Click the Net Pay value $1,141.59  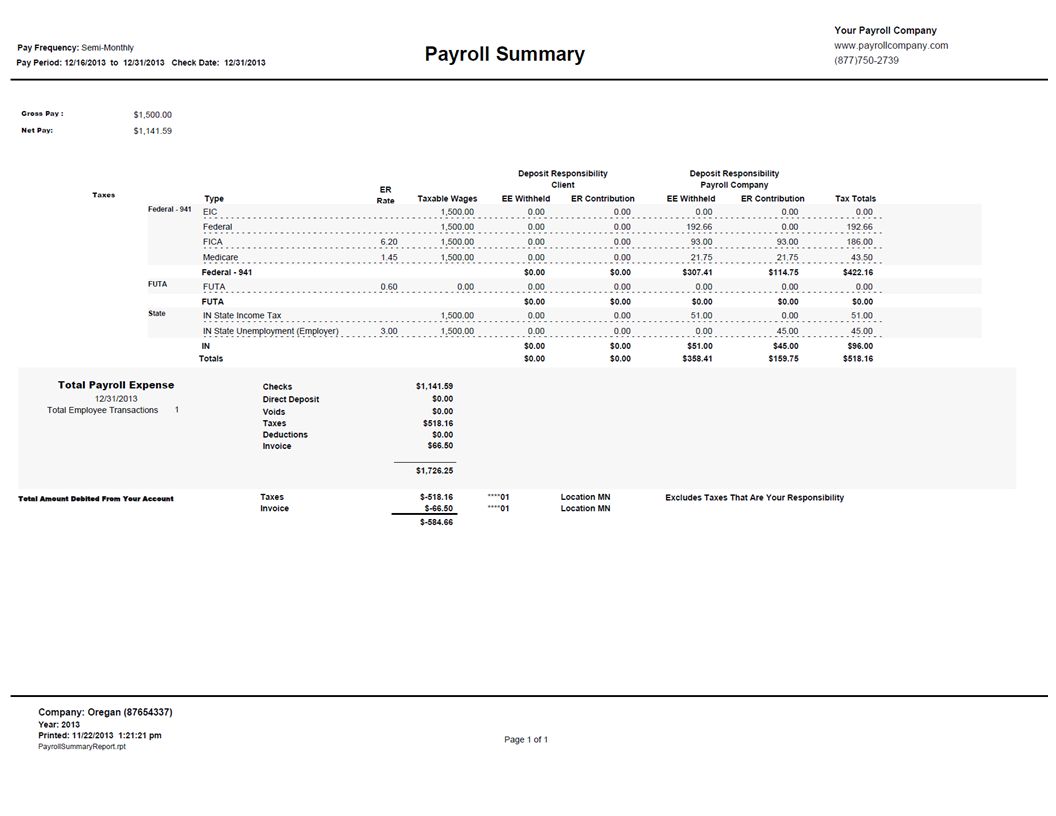point(152,131)
